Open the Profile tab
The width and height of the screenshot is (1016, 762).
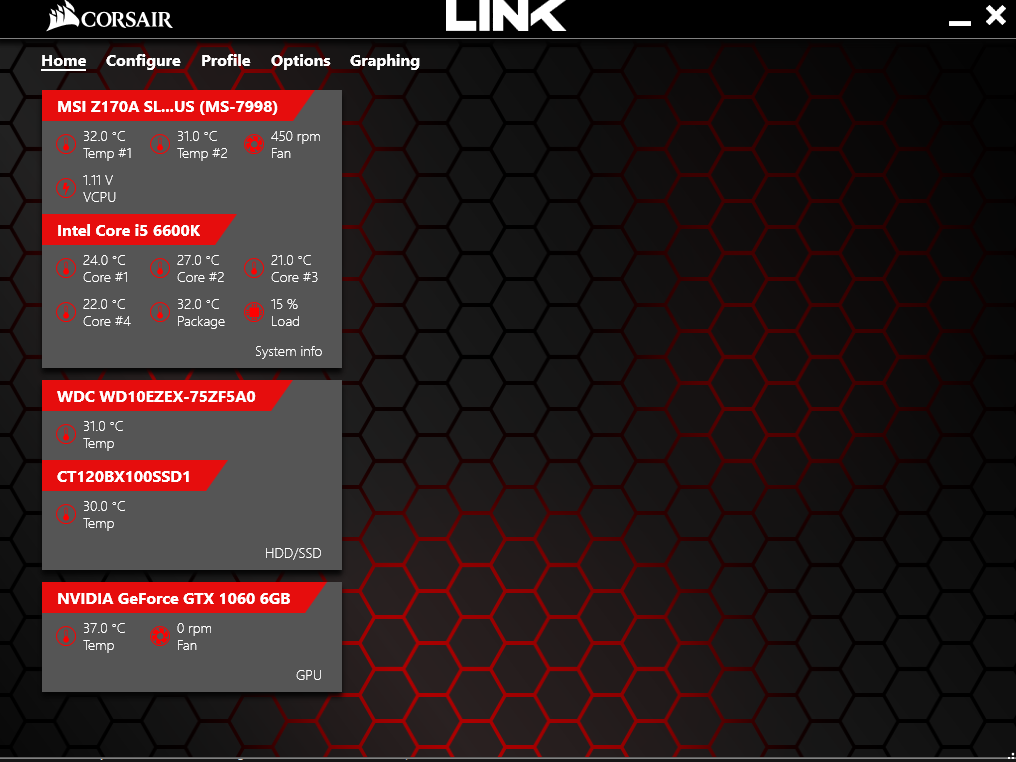(x=225, y=61)
